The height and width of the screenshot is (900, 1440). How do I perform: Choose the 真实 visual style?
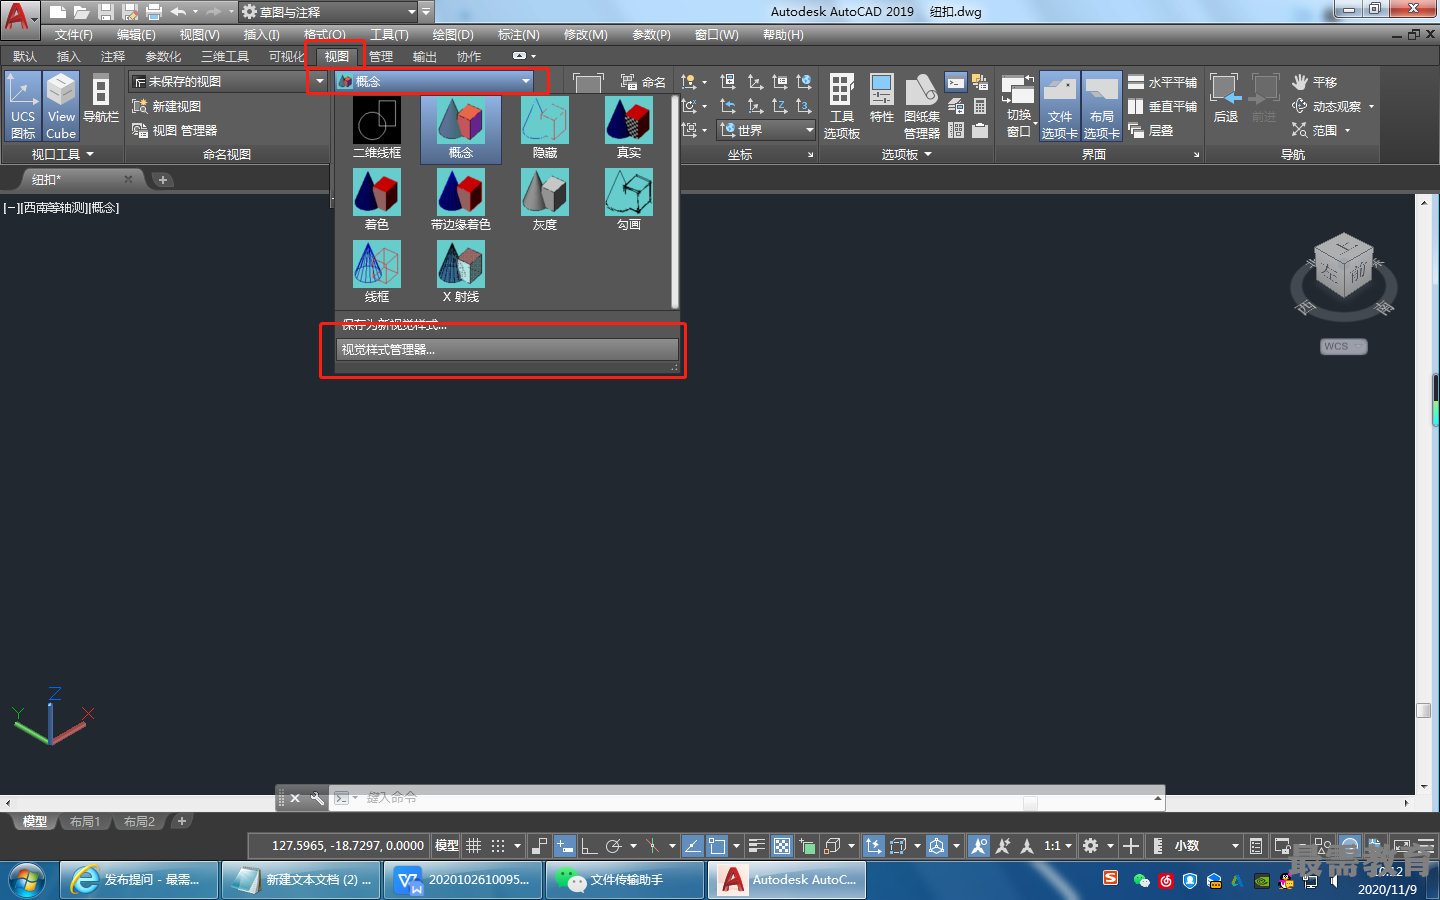point(629,129)
